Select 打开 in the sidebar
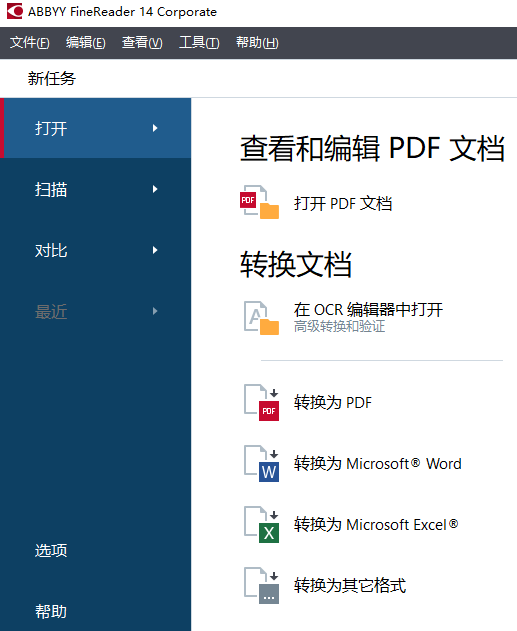This screenshot has width=517, height=631. point(95,128)
